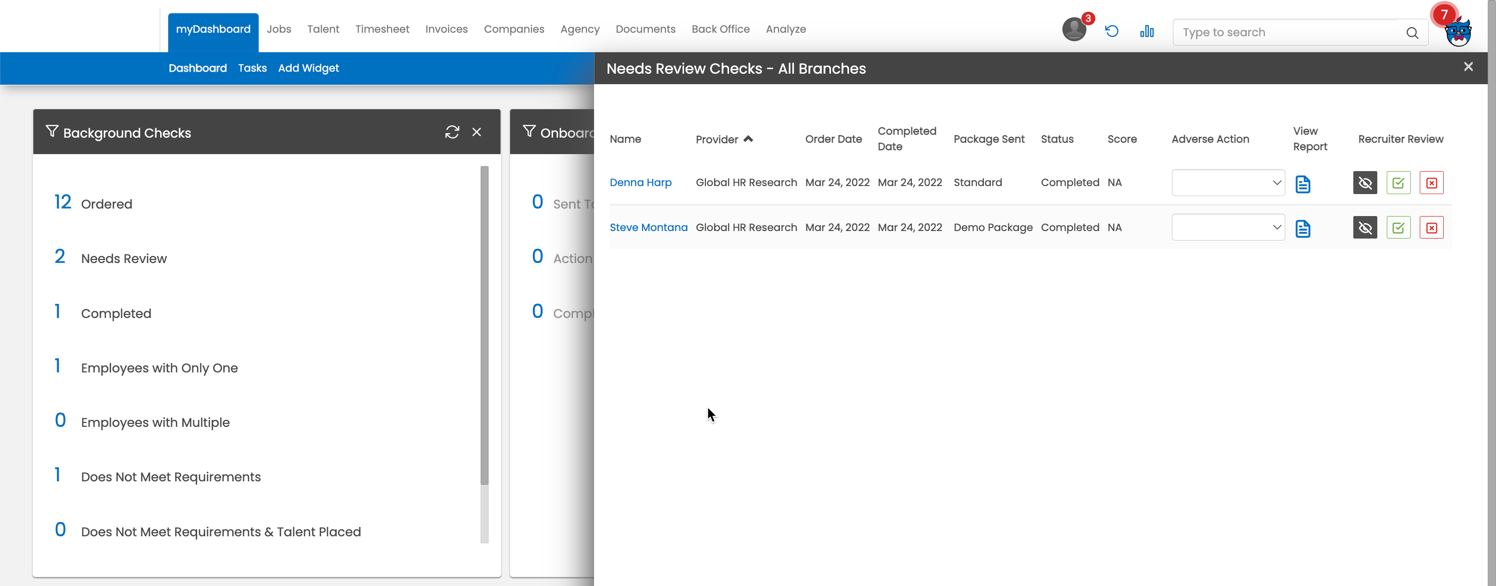Click the history refresh icon in header
Screen dimensions: 1496x586
pos(1111,31)
